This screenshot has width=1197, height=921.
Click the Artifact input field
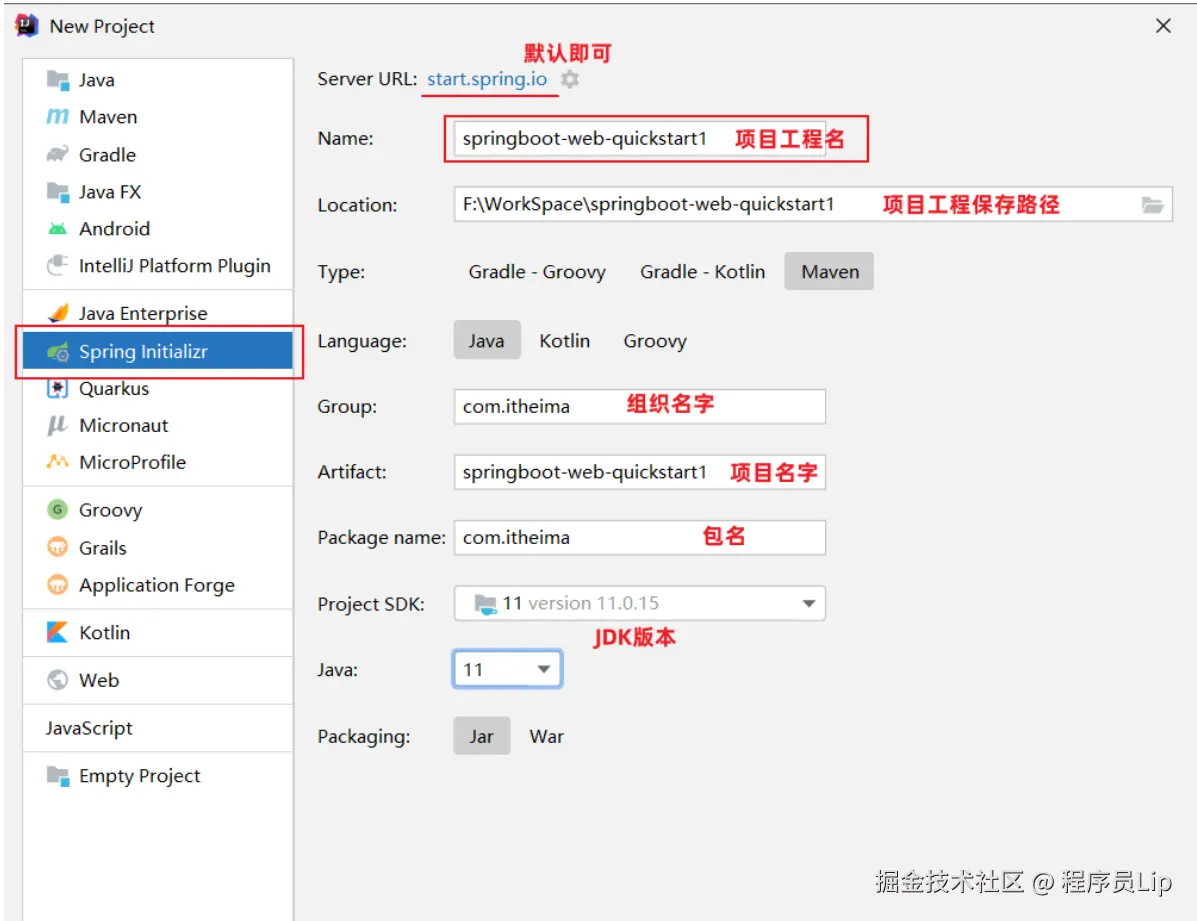tap(640, 472)
